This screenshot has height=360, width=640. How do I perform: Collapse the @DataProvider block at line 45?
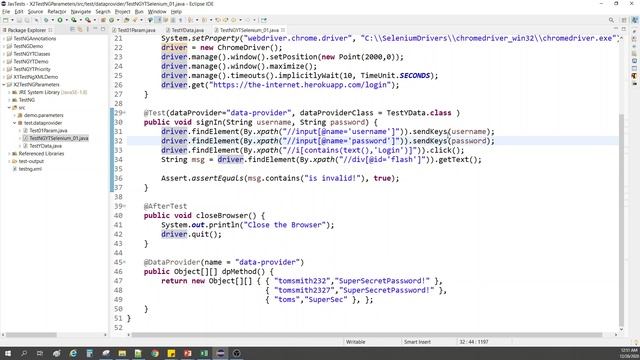coord(124,262)
